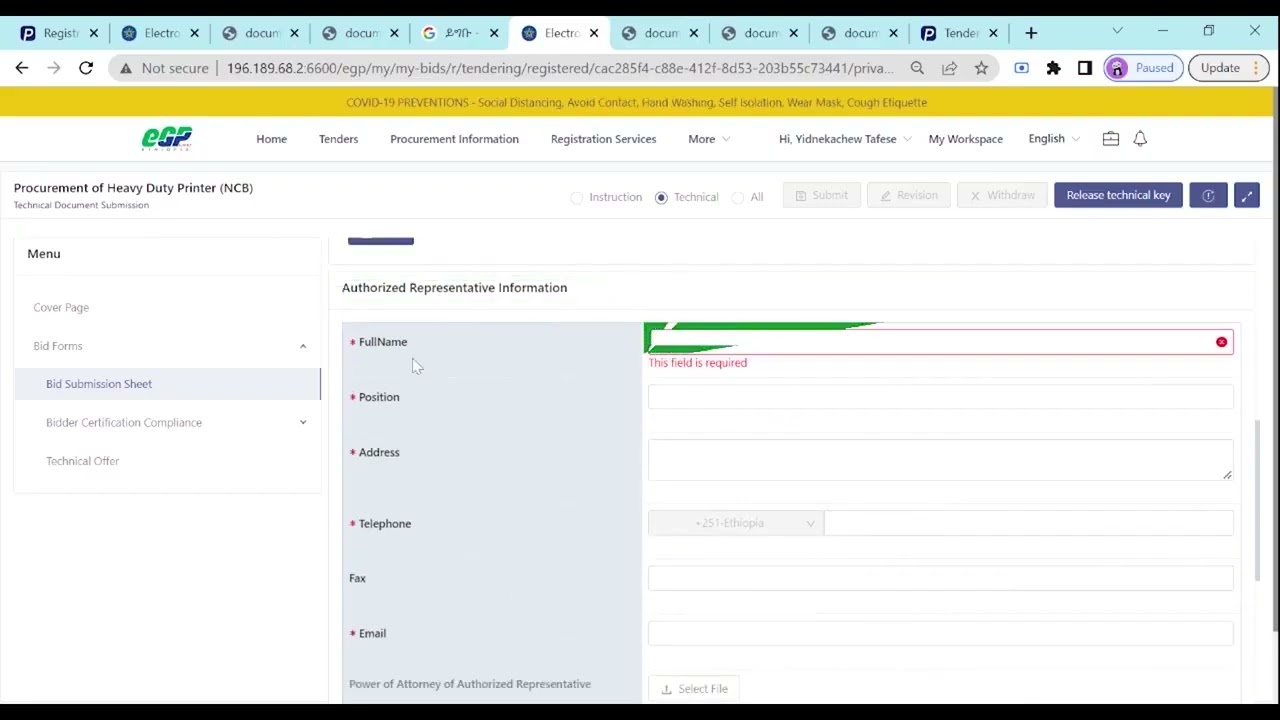Click the timer icon button beside Release technical key
Screen dimensions: 1280x720
point(1208,195)
